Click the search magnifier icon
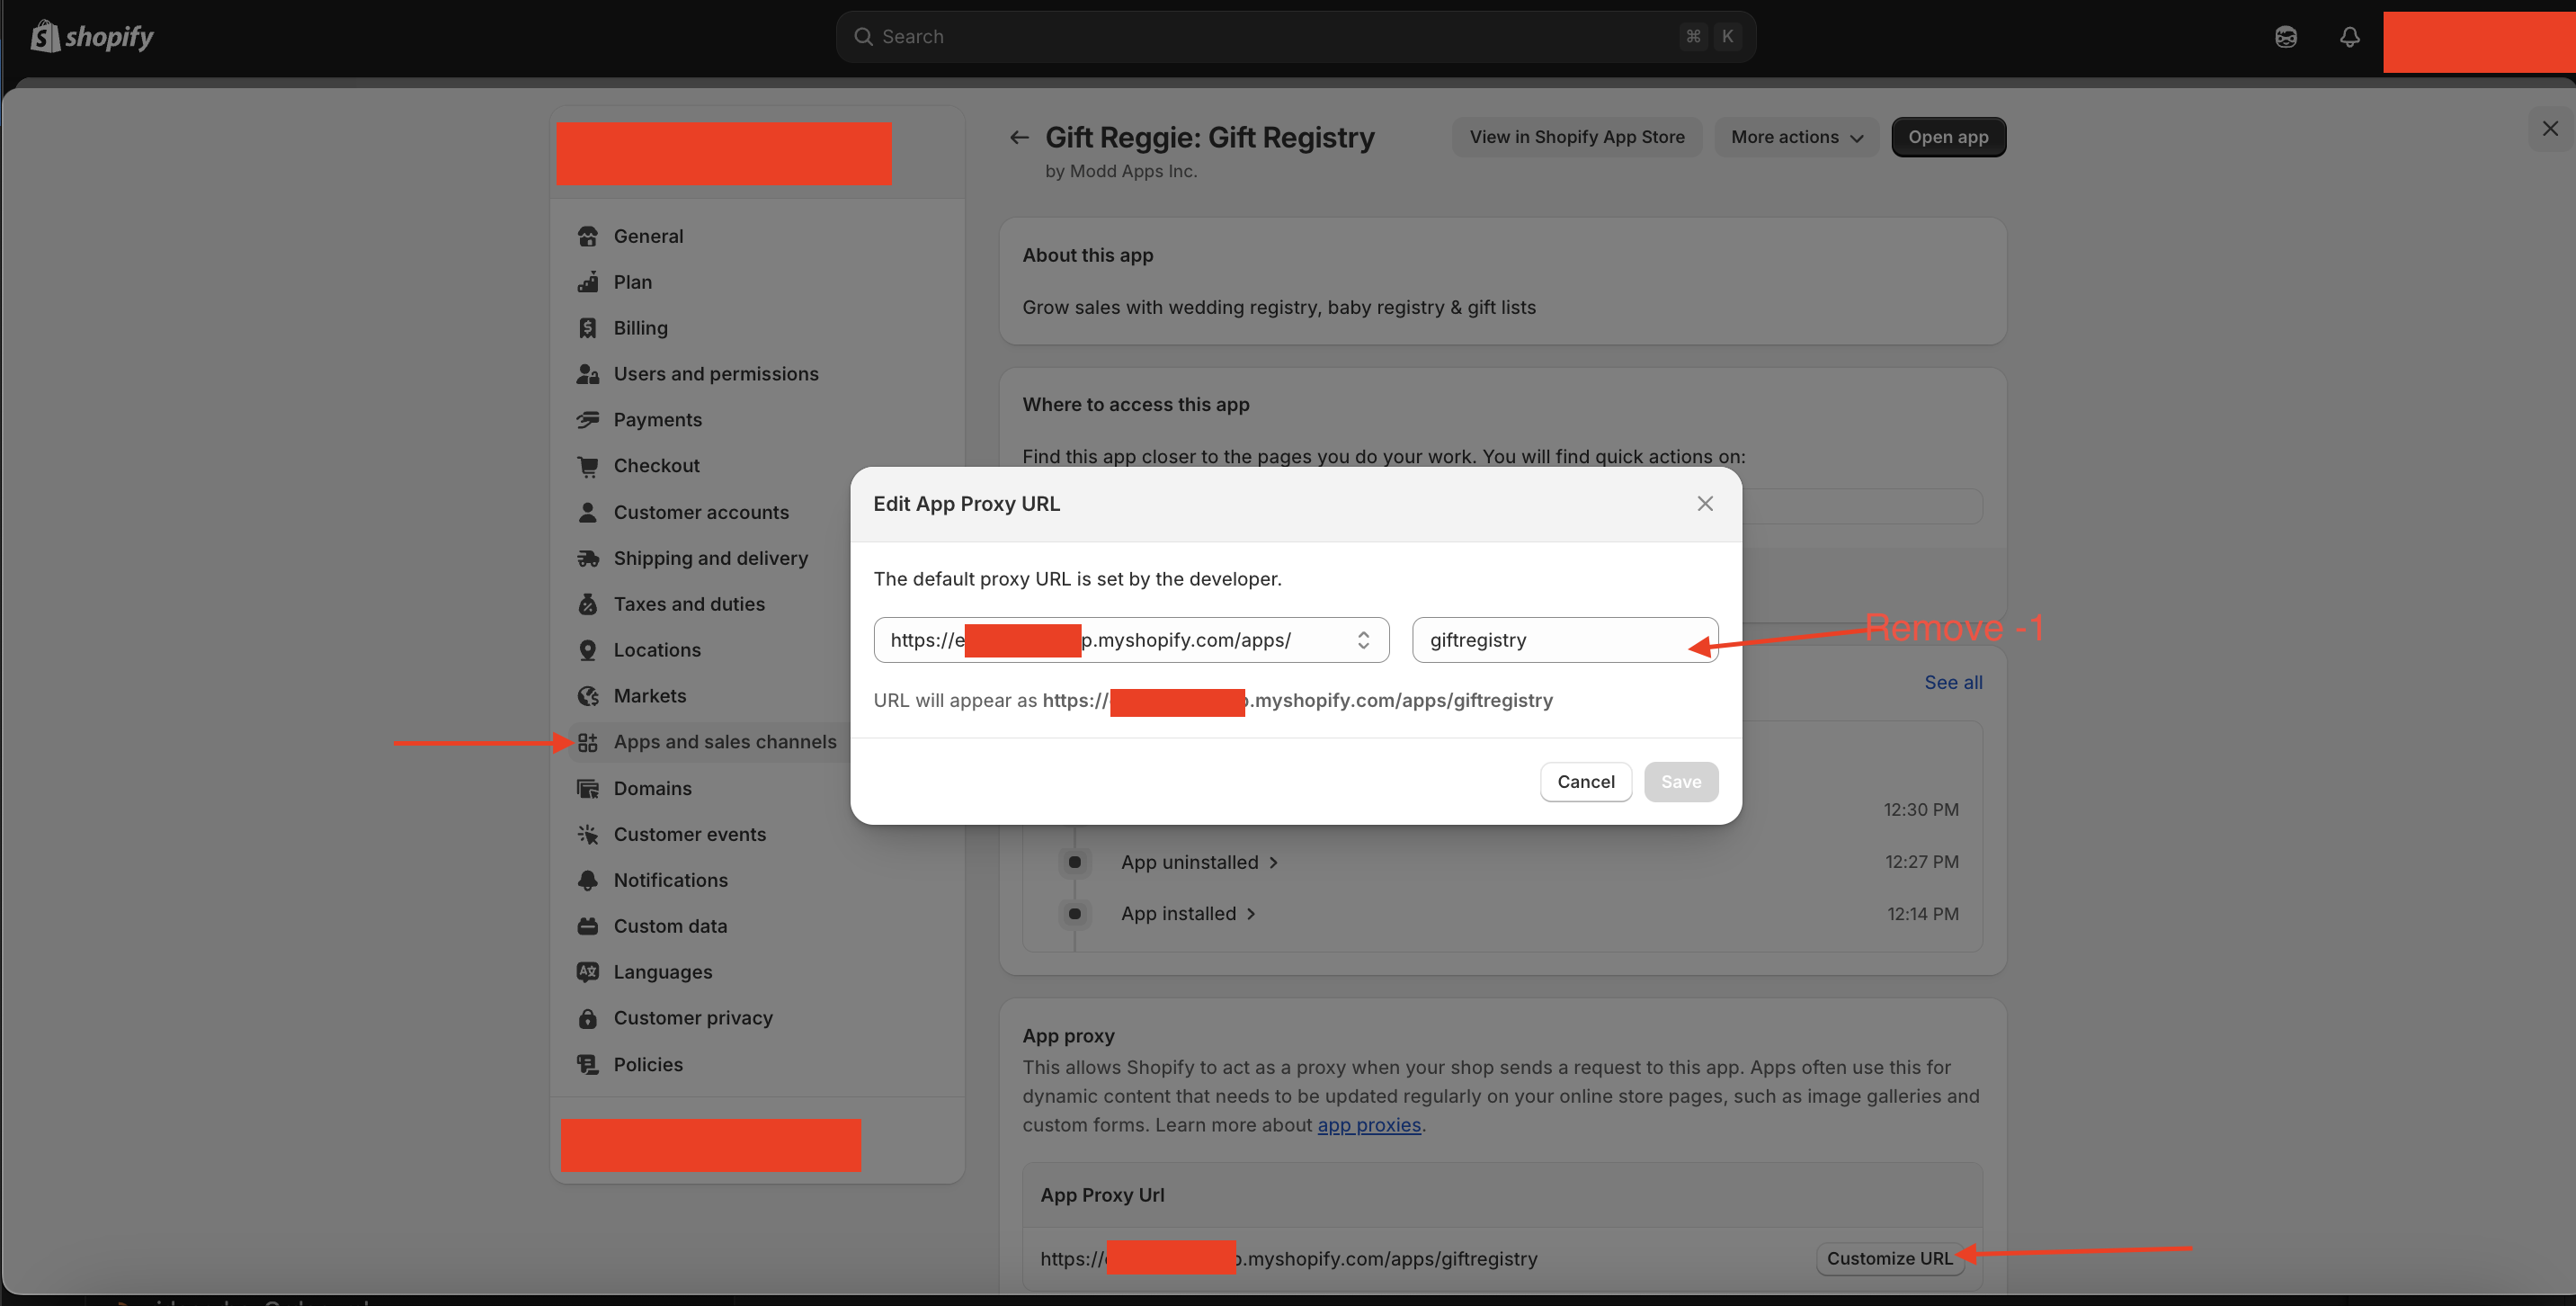2576x1306 pixels. pyautogui.click(x=862, y=37)
